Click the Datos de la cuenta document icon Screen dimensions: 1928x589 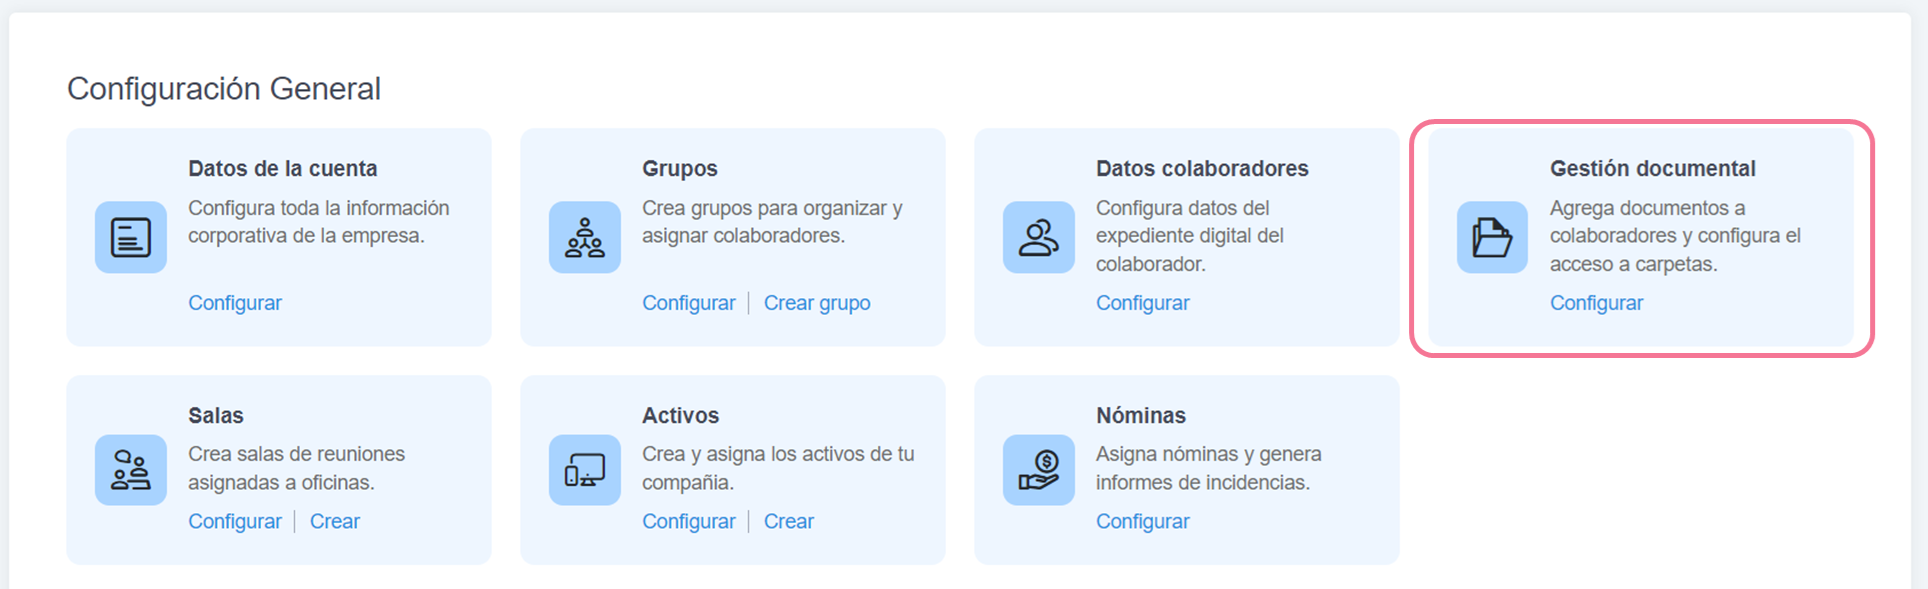(x=130, y=237)
